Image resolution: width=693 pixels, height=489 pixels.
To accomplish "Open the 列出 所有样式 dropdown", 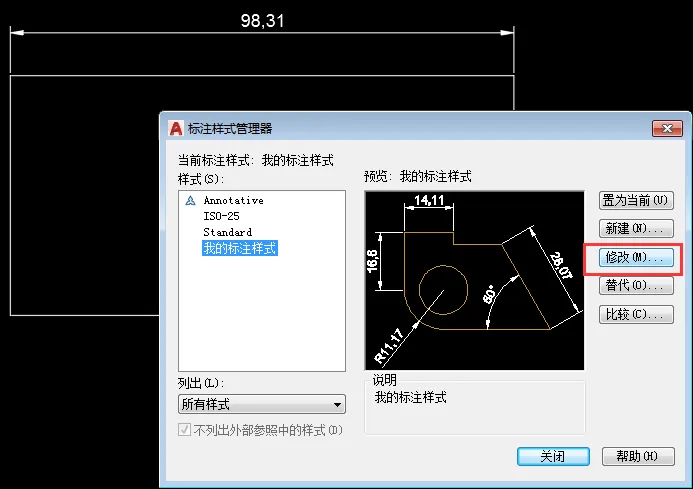I will point(262,404).
